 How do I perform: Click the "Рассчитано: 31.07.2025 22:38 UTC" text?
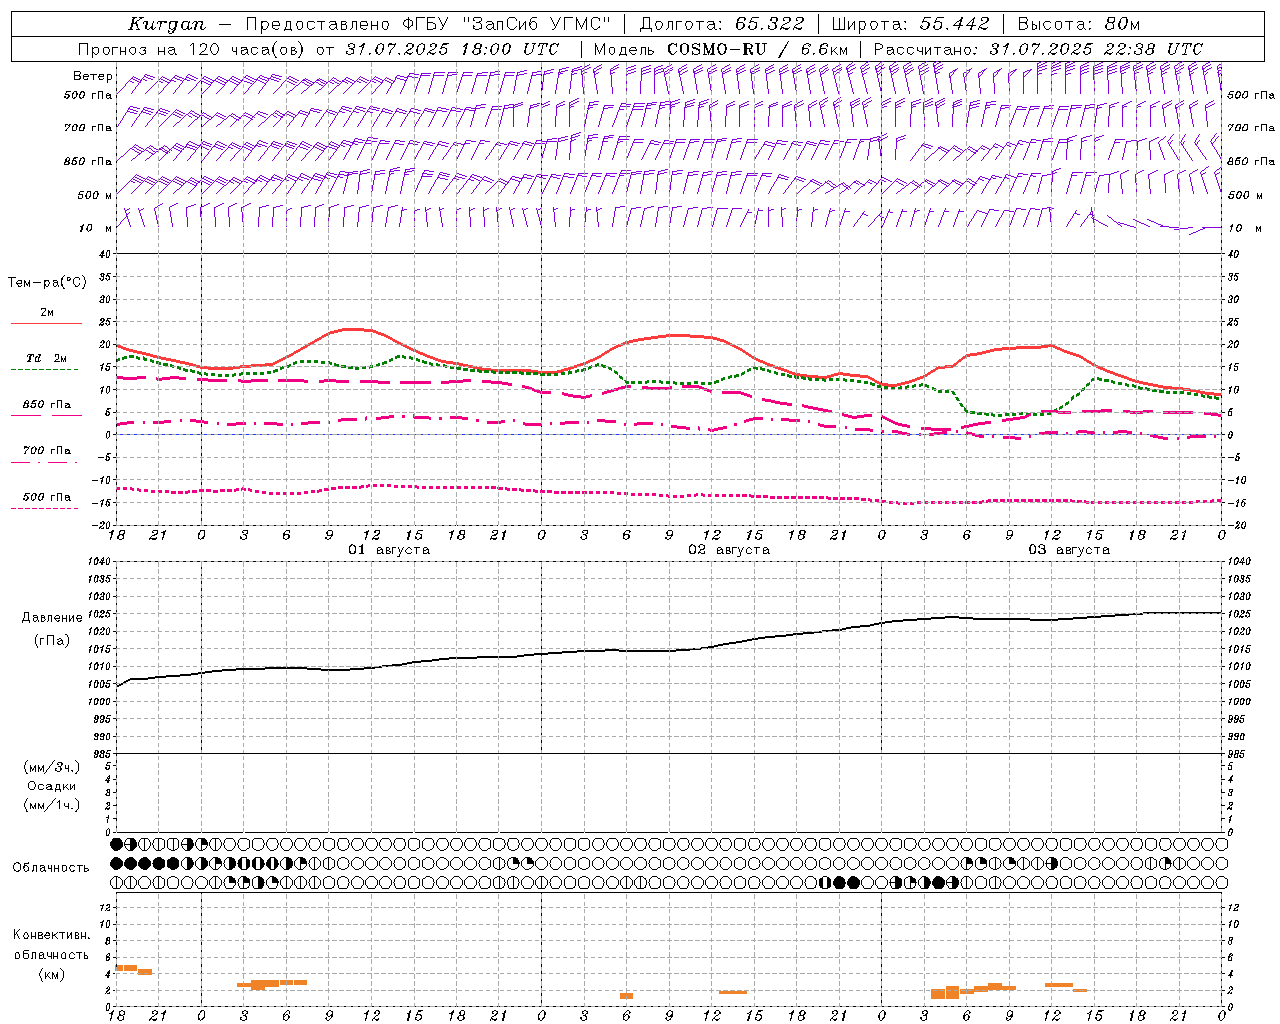(x=1038, y=49)
